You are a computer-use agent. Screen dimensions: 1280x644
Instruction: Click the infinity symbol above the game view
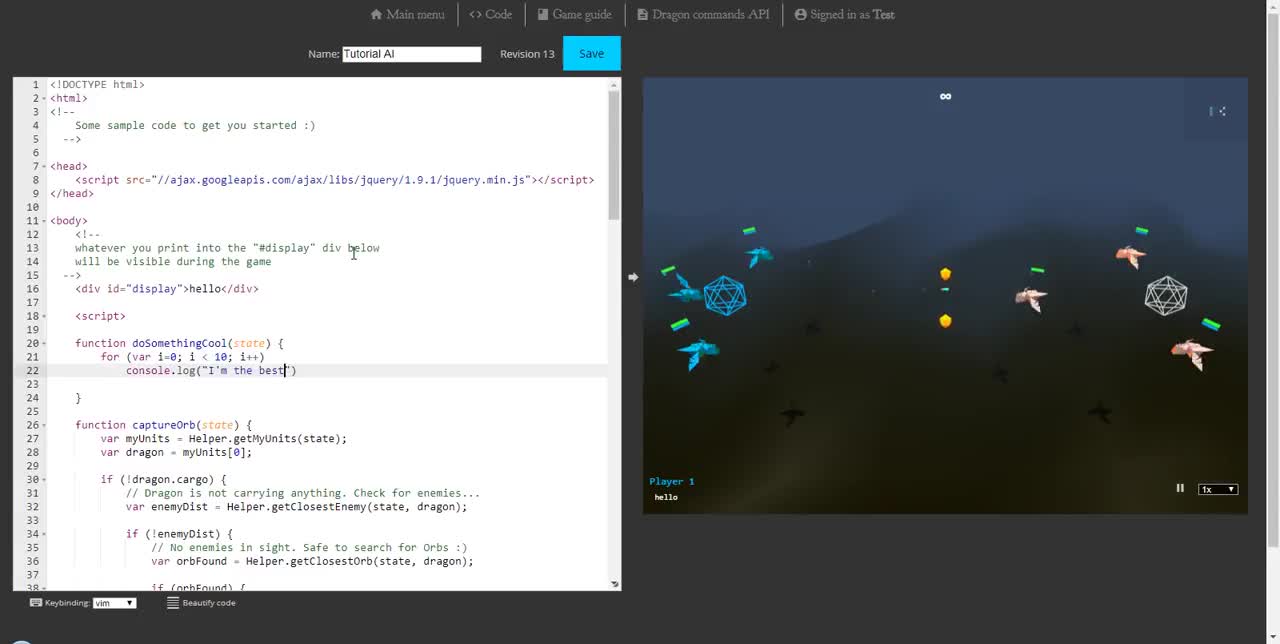coord(945,96)
